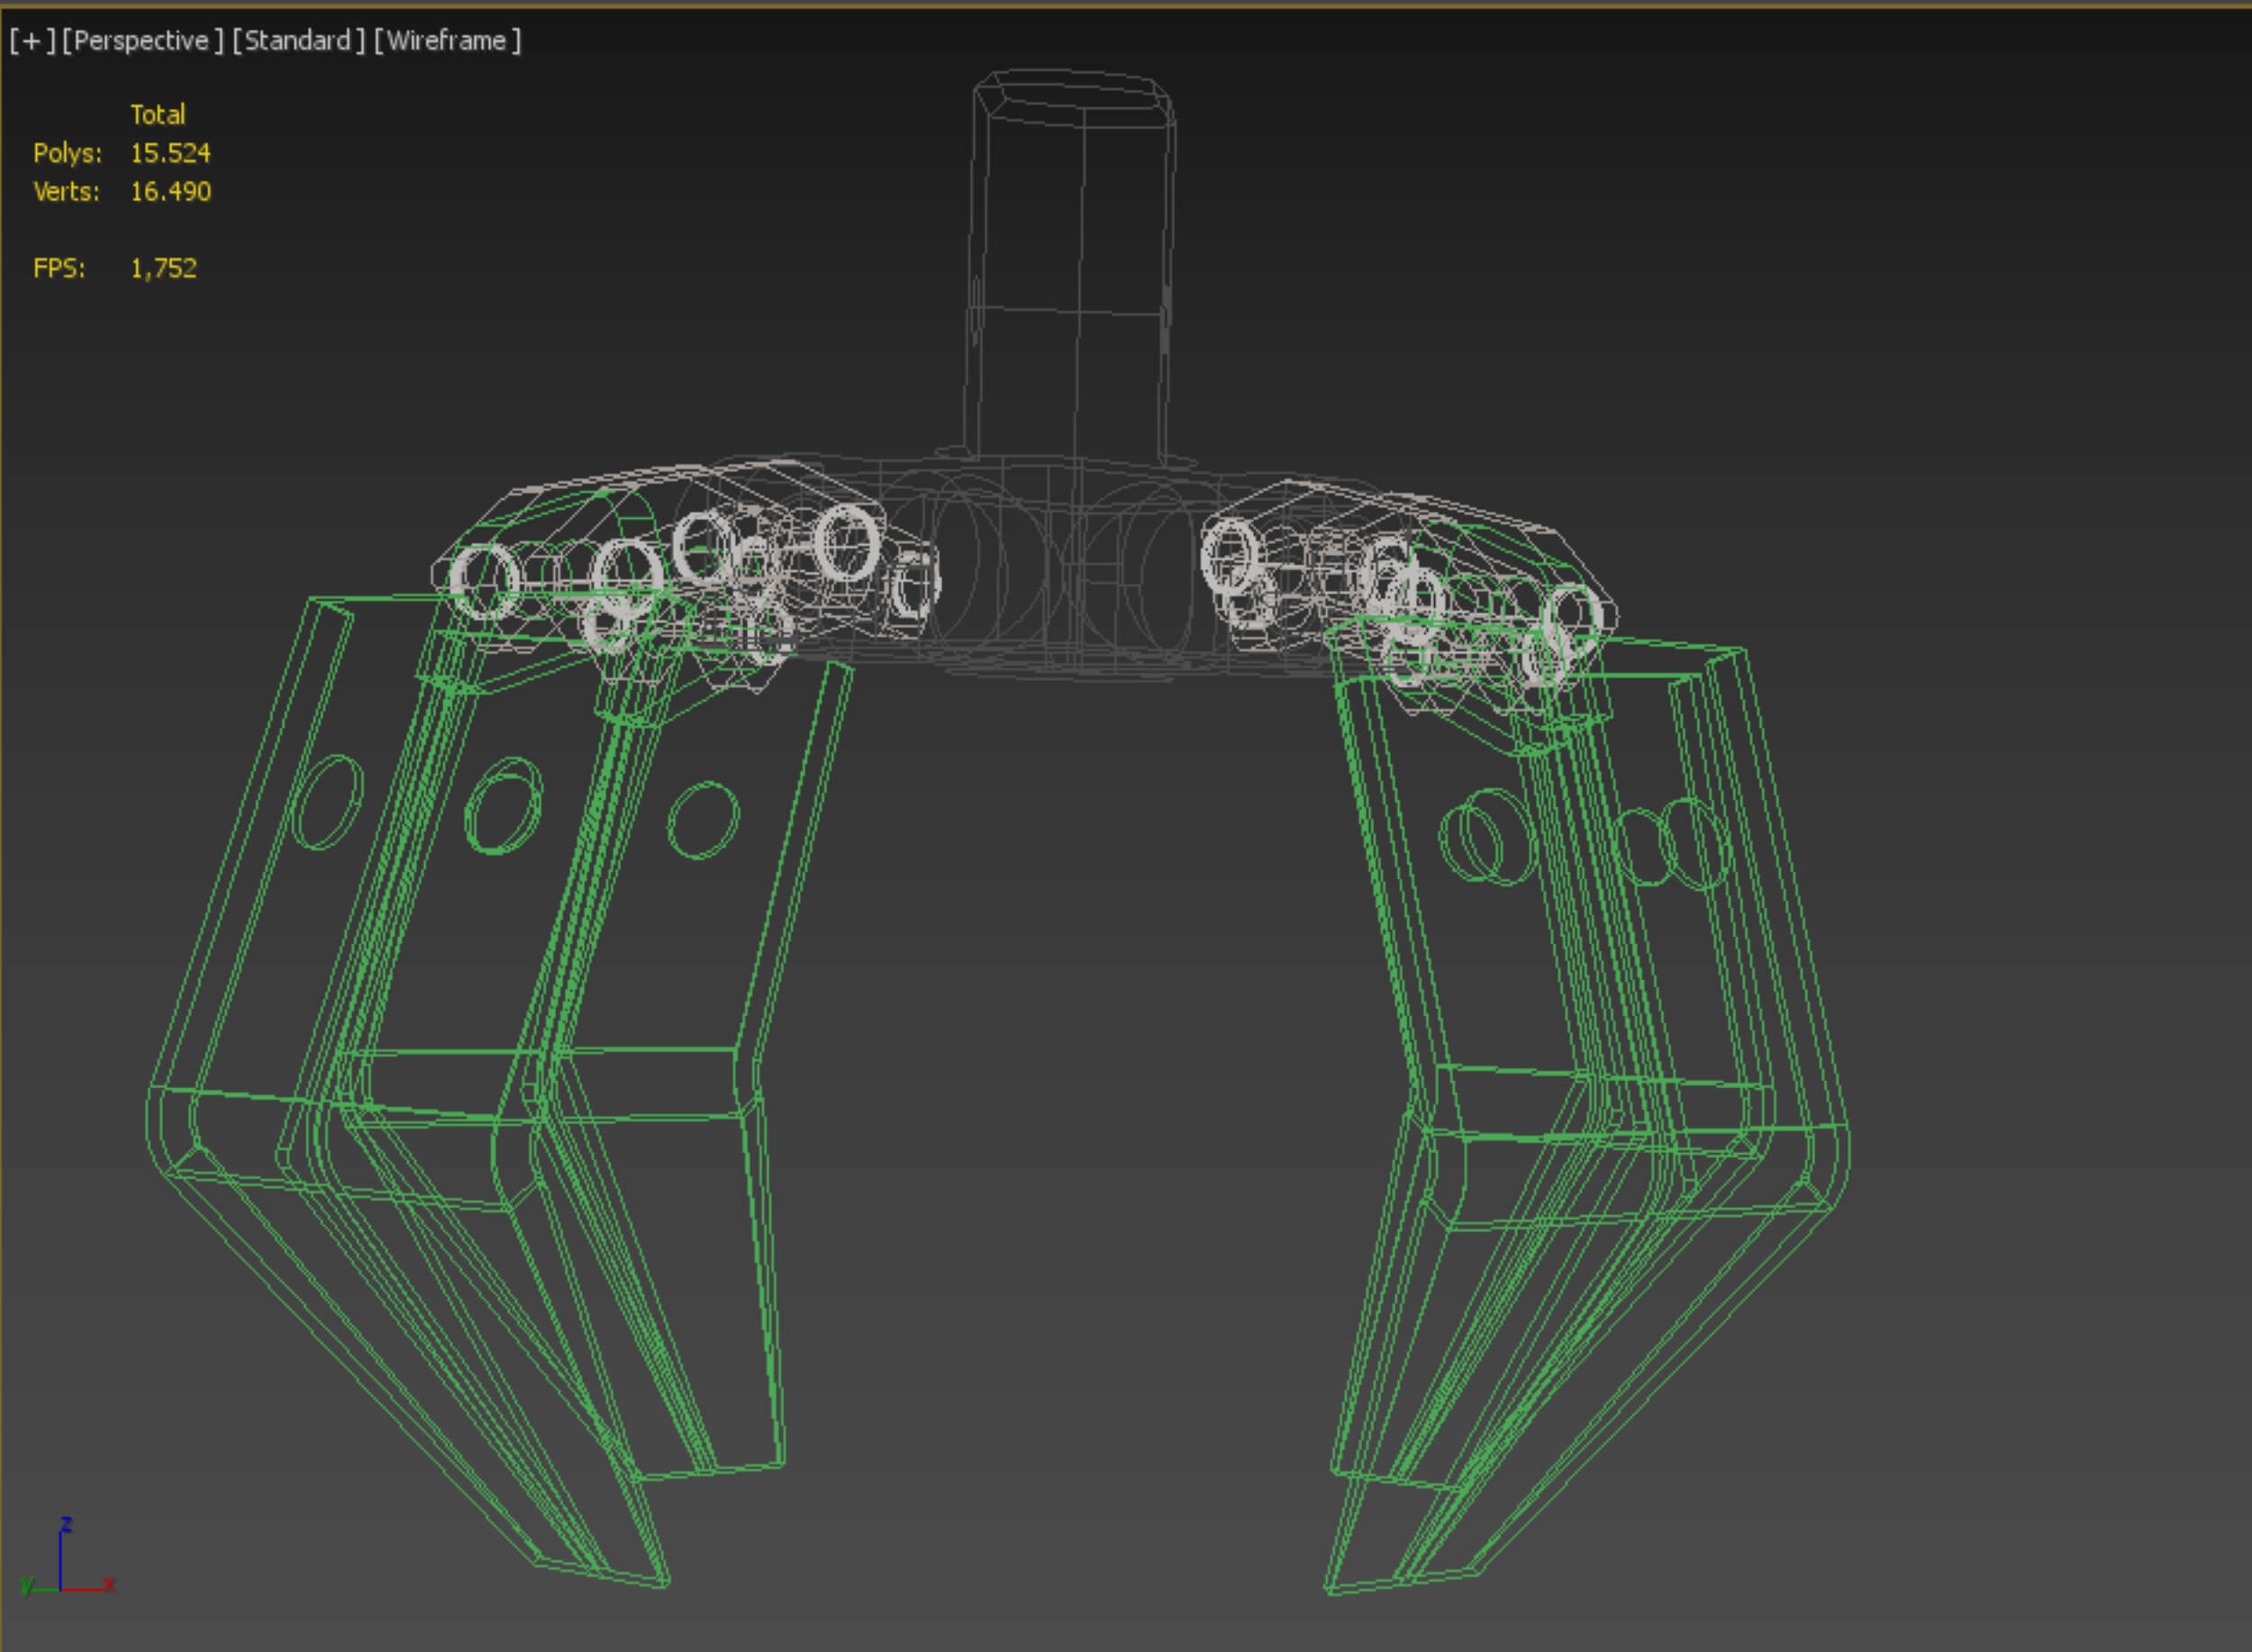This screenshot has width=2252, height=1652.
Task: Click the Polys count value 15.524
Action: (x=170, y=153)
